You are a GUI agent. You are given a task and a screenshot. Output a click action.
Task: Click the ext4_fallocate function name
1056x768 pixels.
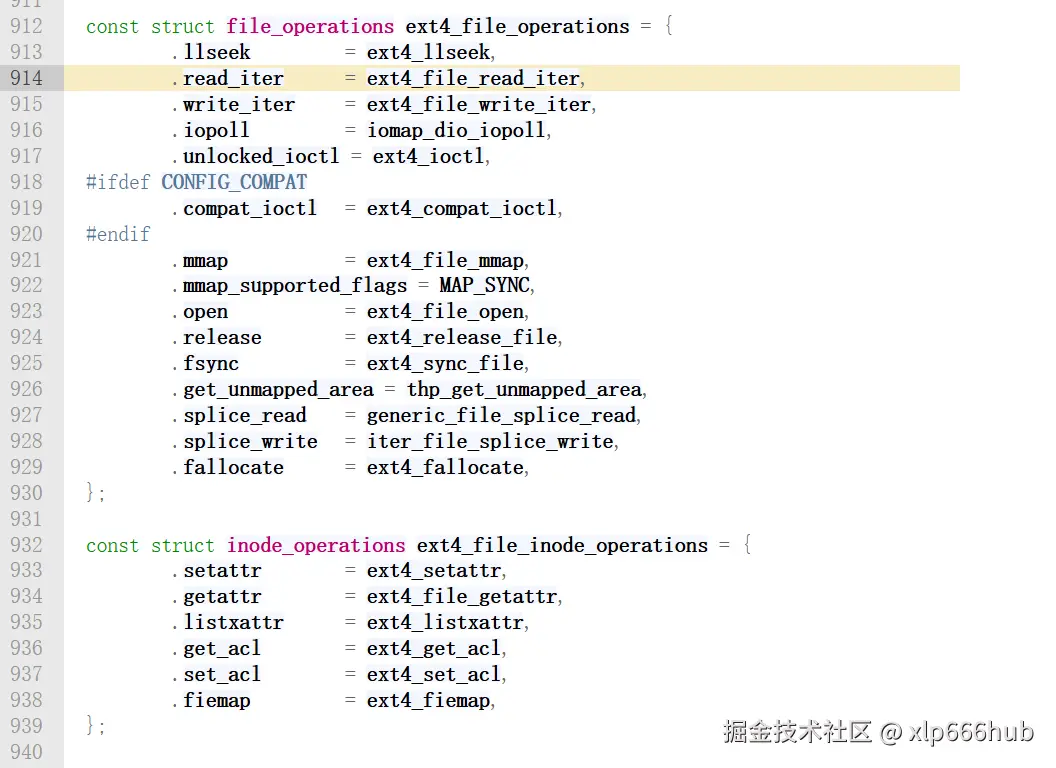pyautogui.click(x=445, y=467)
